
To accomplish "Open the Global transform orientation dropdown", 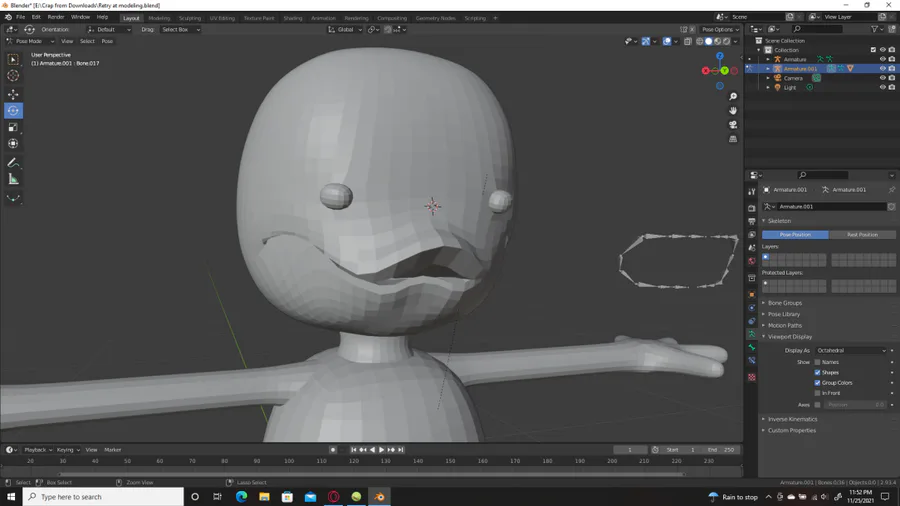I will (345, 29).
